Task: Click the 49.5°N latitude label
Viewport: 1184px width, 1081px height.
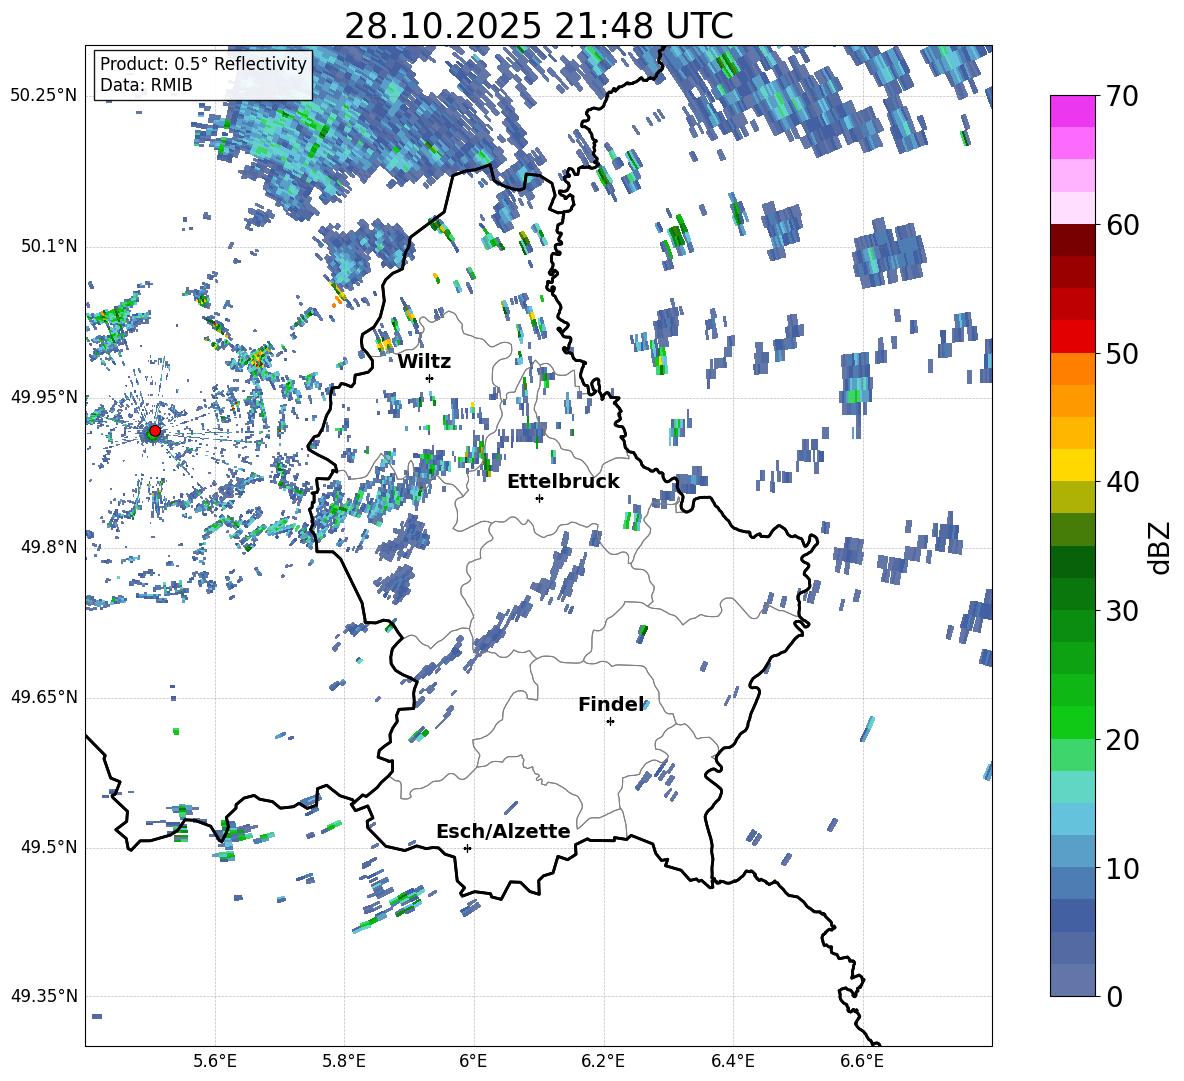Action: (48, 847)
